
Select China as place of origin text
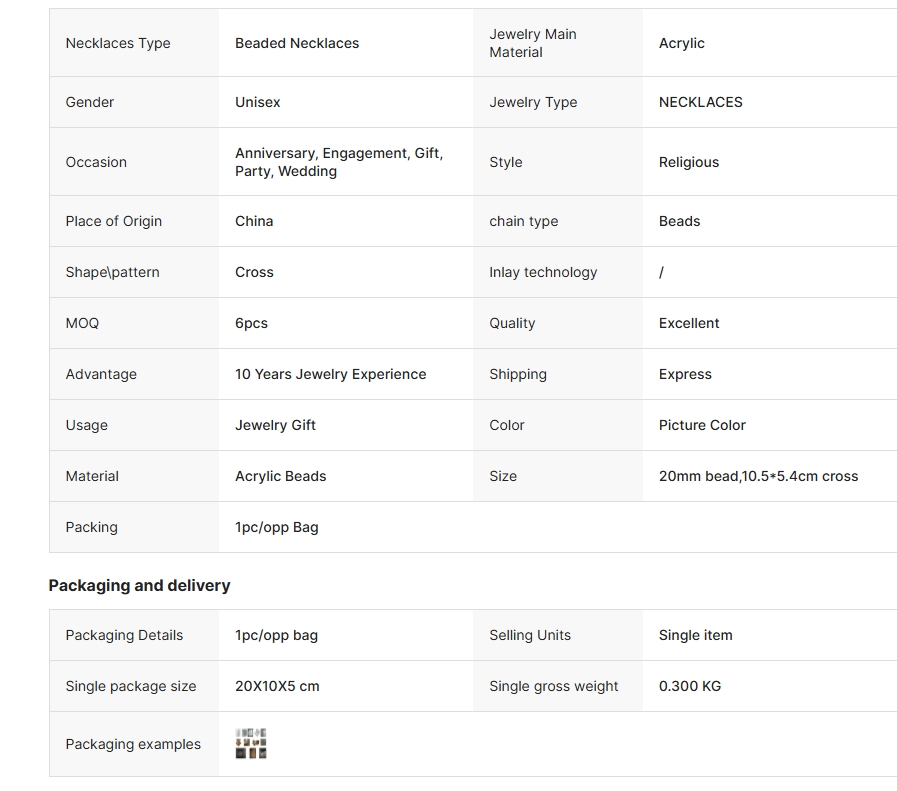coord(254,221)
